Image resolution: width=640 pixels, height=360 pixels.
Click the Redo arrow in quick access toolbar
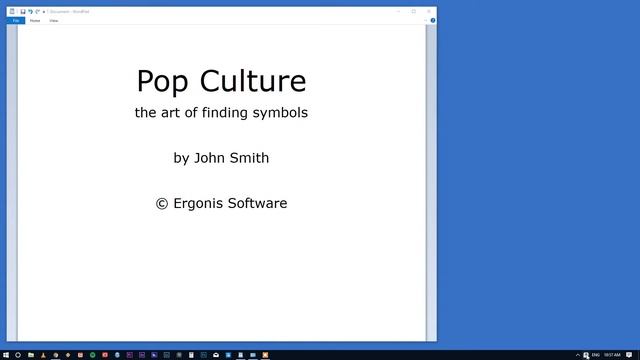tap(38, 11)
